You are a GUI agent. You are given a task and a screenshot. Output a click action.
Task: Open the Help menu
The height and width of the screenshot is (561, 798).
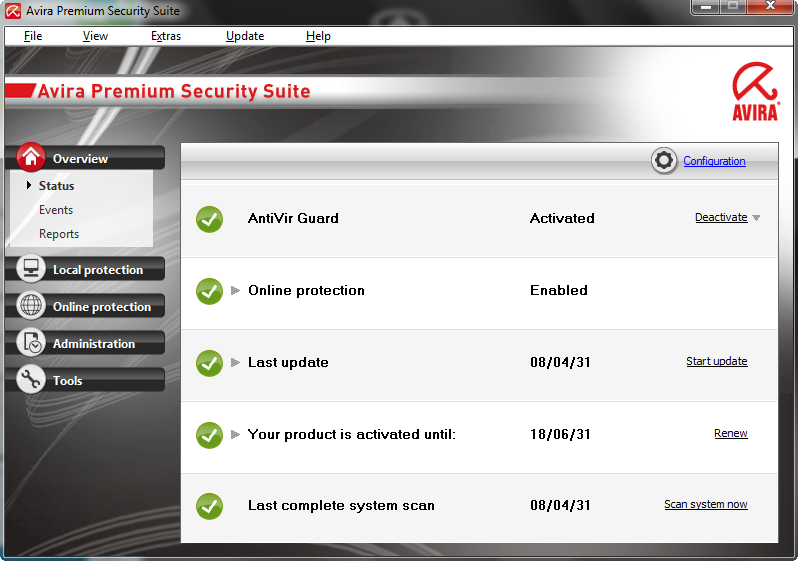318,36
